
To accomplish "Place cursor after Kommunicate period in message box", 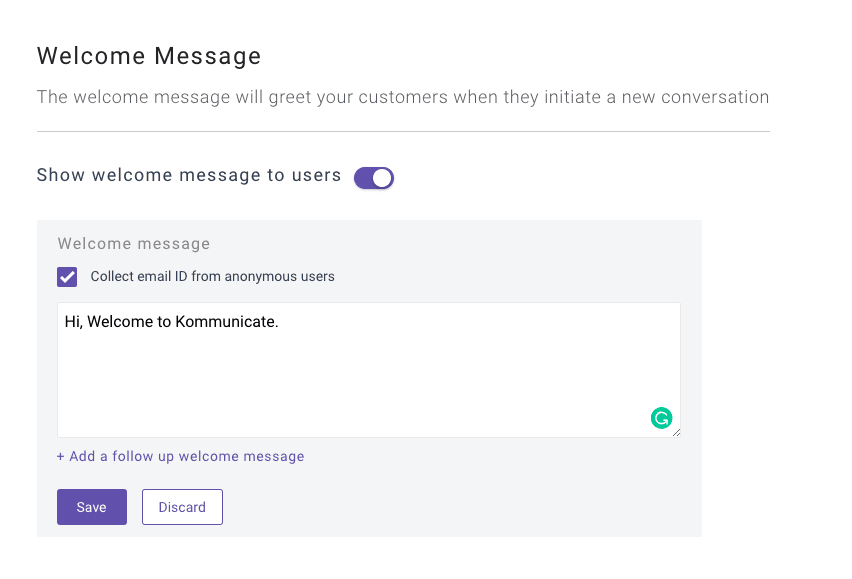I will tap(279, 322).
